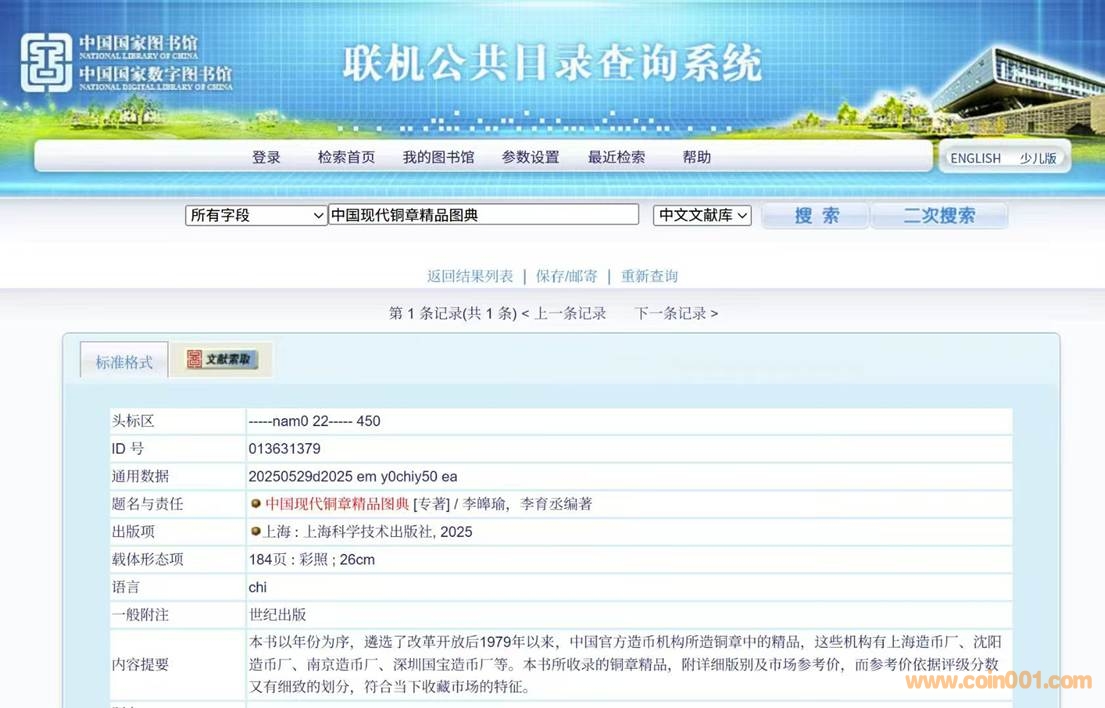This screenshot has width=1105, height=708.
Task: Select the 标准格式 standard format tab
Action: click(124, 362)
